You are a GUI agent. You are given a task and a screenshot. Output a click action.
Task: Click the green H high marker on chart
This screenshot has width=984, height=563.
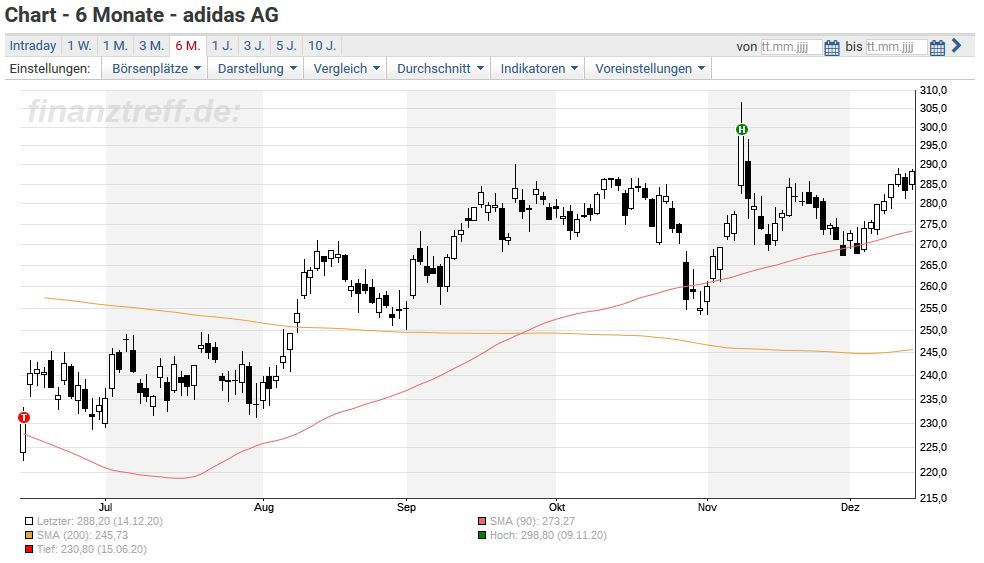742,129
